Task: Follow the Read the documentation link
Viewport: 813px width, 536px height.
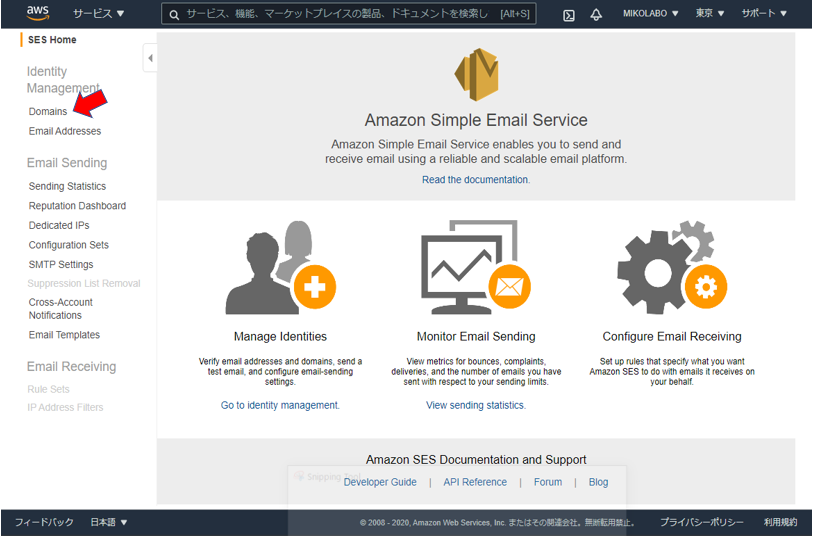Action: tap(475, 179)
